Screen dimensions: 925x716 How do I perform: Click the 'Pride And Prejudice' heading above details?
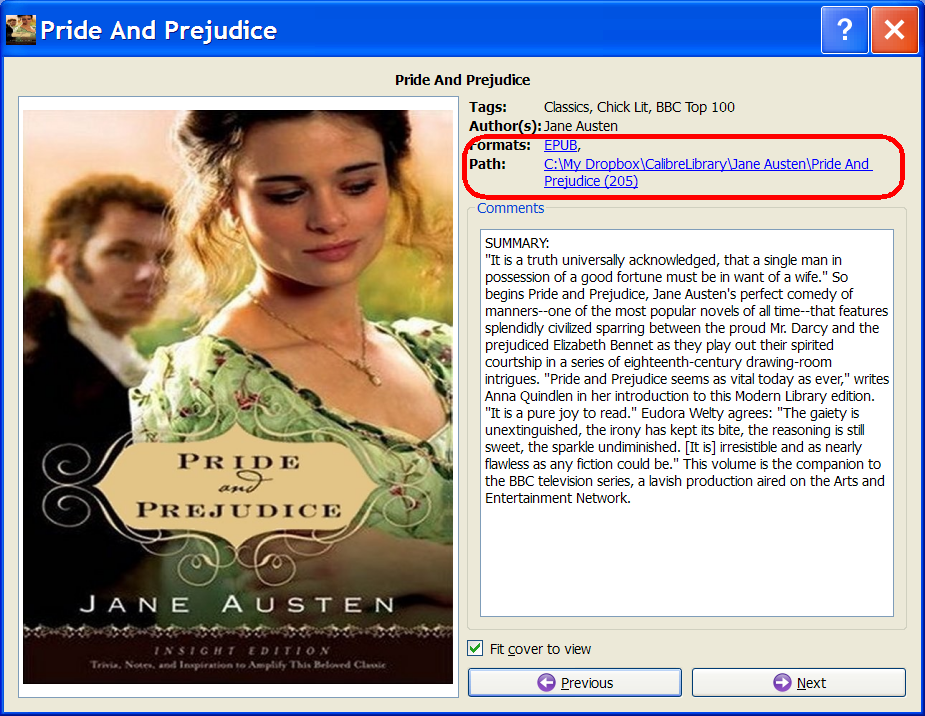point(462,80)
